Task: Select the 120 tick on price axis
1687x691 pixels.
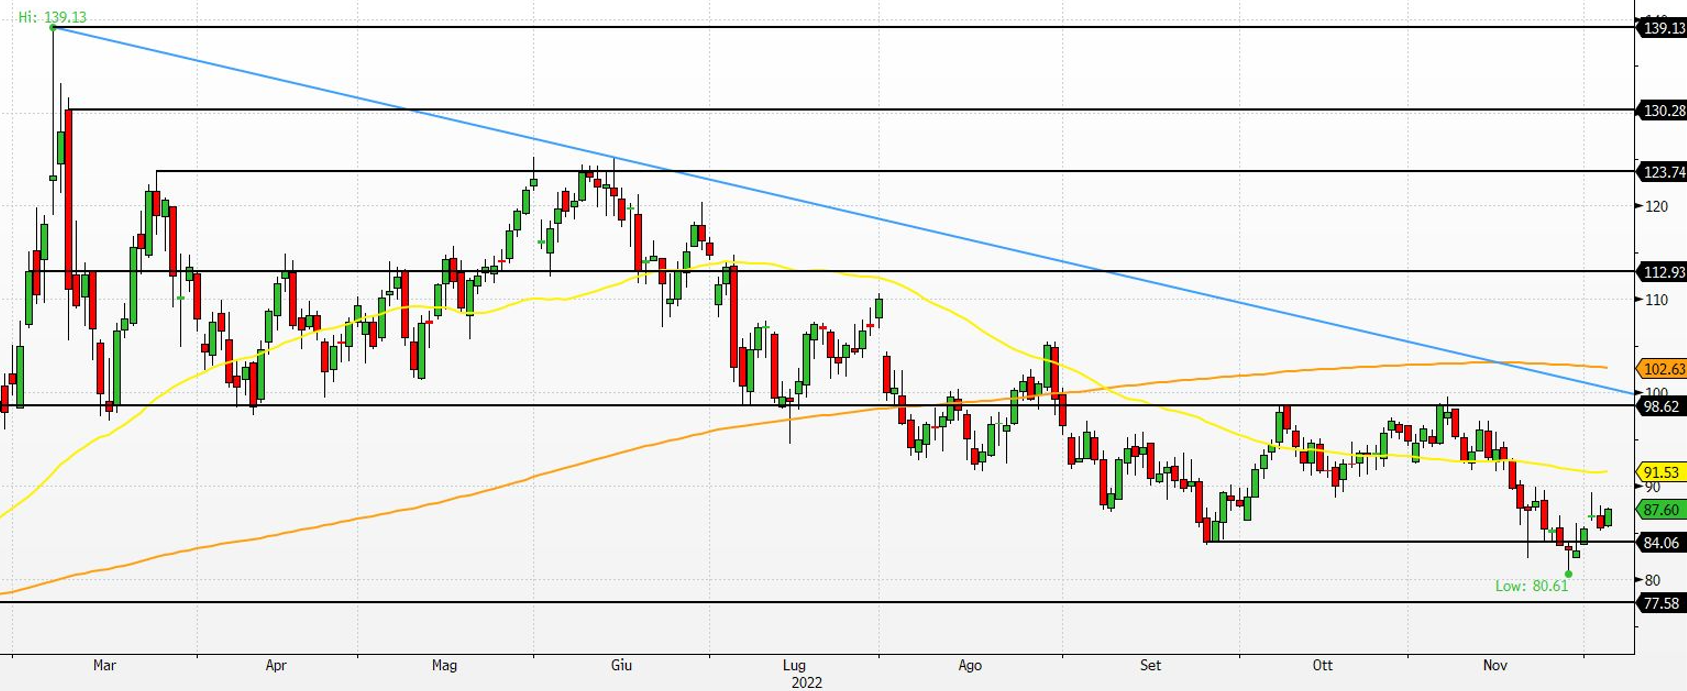Action: pos(1656,207)
